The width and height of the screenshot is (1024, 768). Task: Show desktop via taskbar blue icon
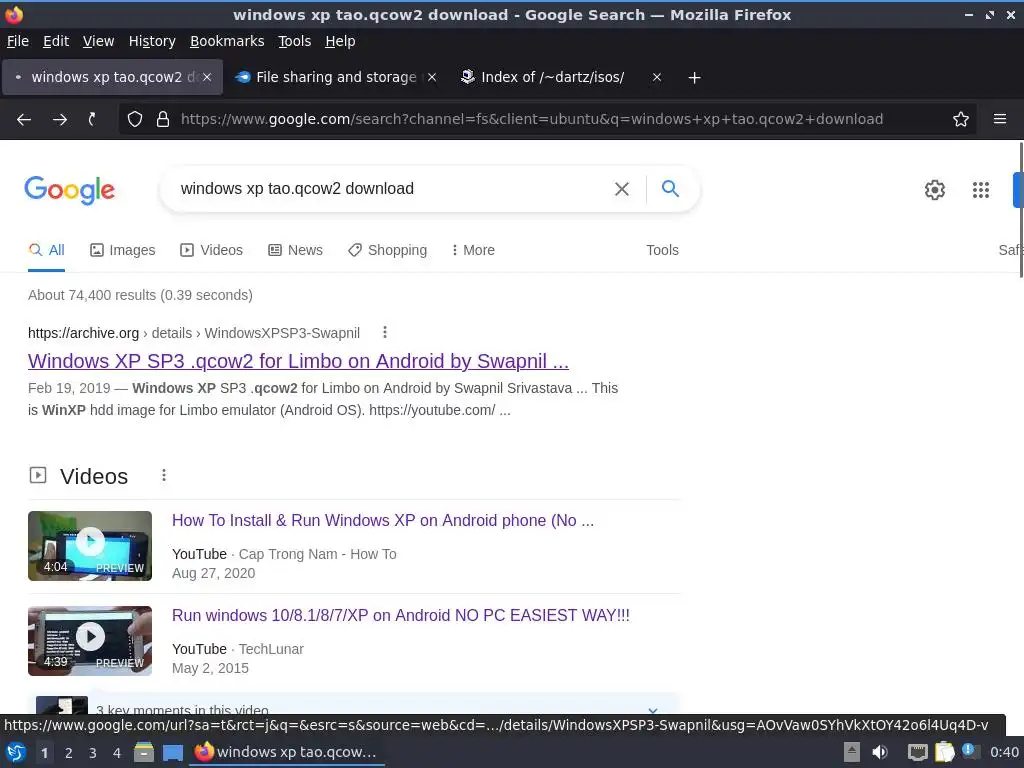click(x=172, y=752)
